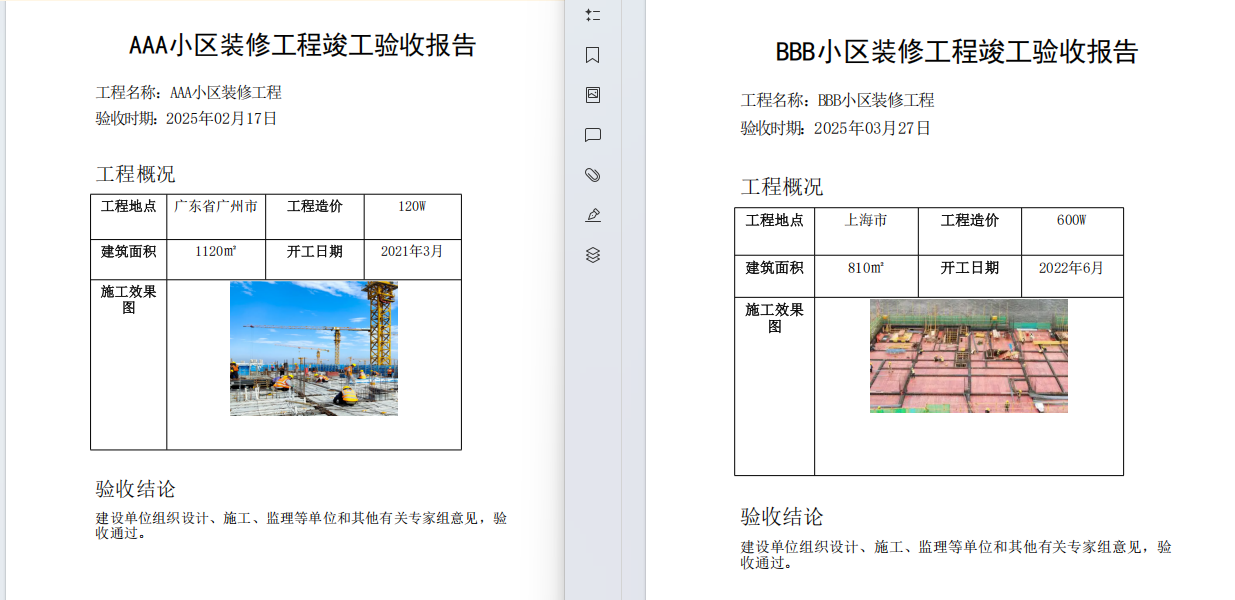The image size is (1235, 600).
Task: Click the AAA小区装修工程竣工验收报告 title
Action: point(302,44)
